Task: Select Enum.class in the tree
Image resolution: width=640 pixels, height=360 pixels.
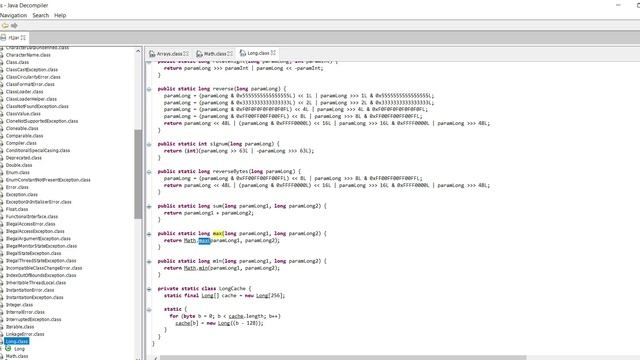Action: [18, 172]
